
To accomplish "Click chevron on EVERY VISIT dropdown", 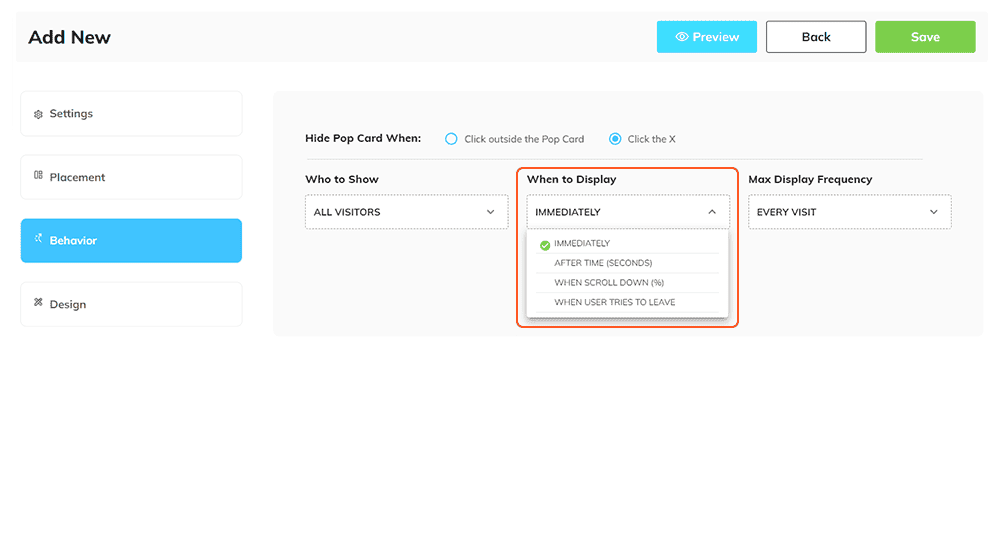I will [x=934, y=212].
